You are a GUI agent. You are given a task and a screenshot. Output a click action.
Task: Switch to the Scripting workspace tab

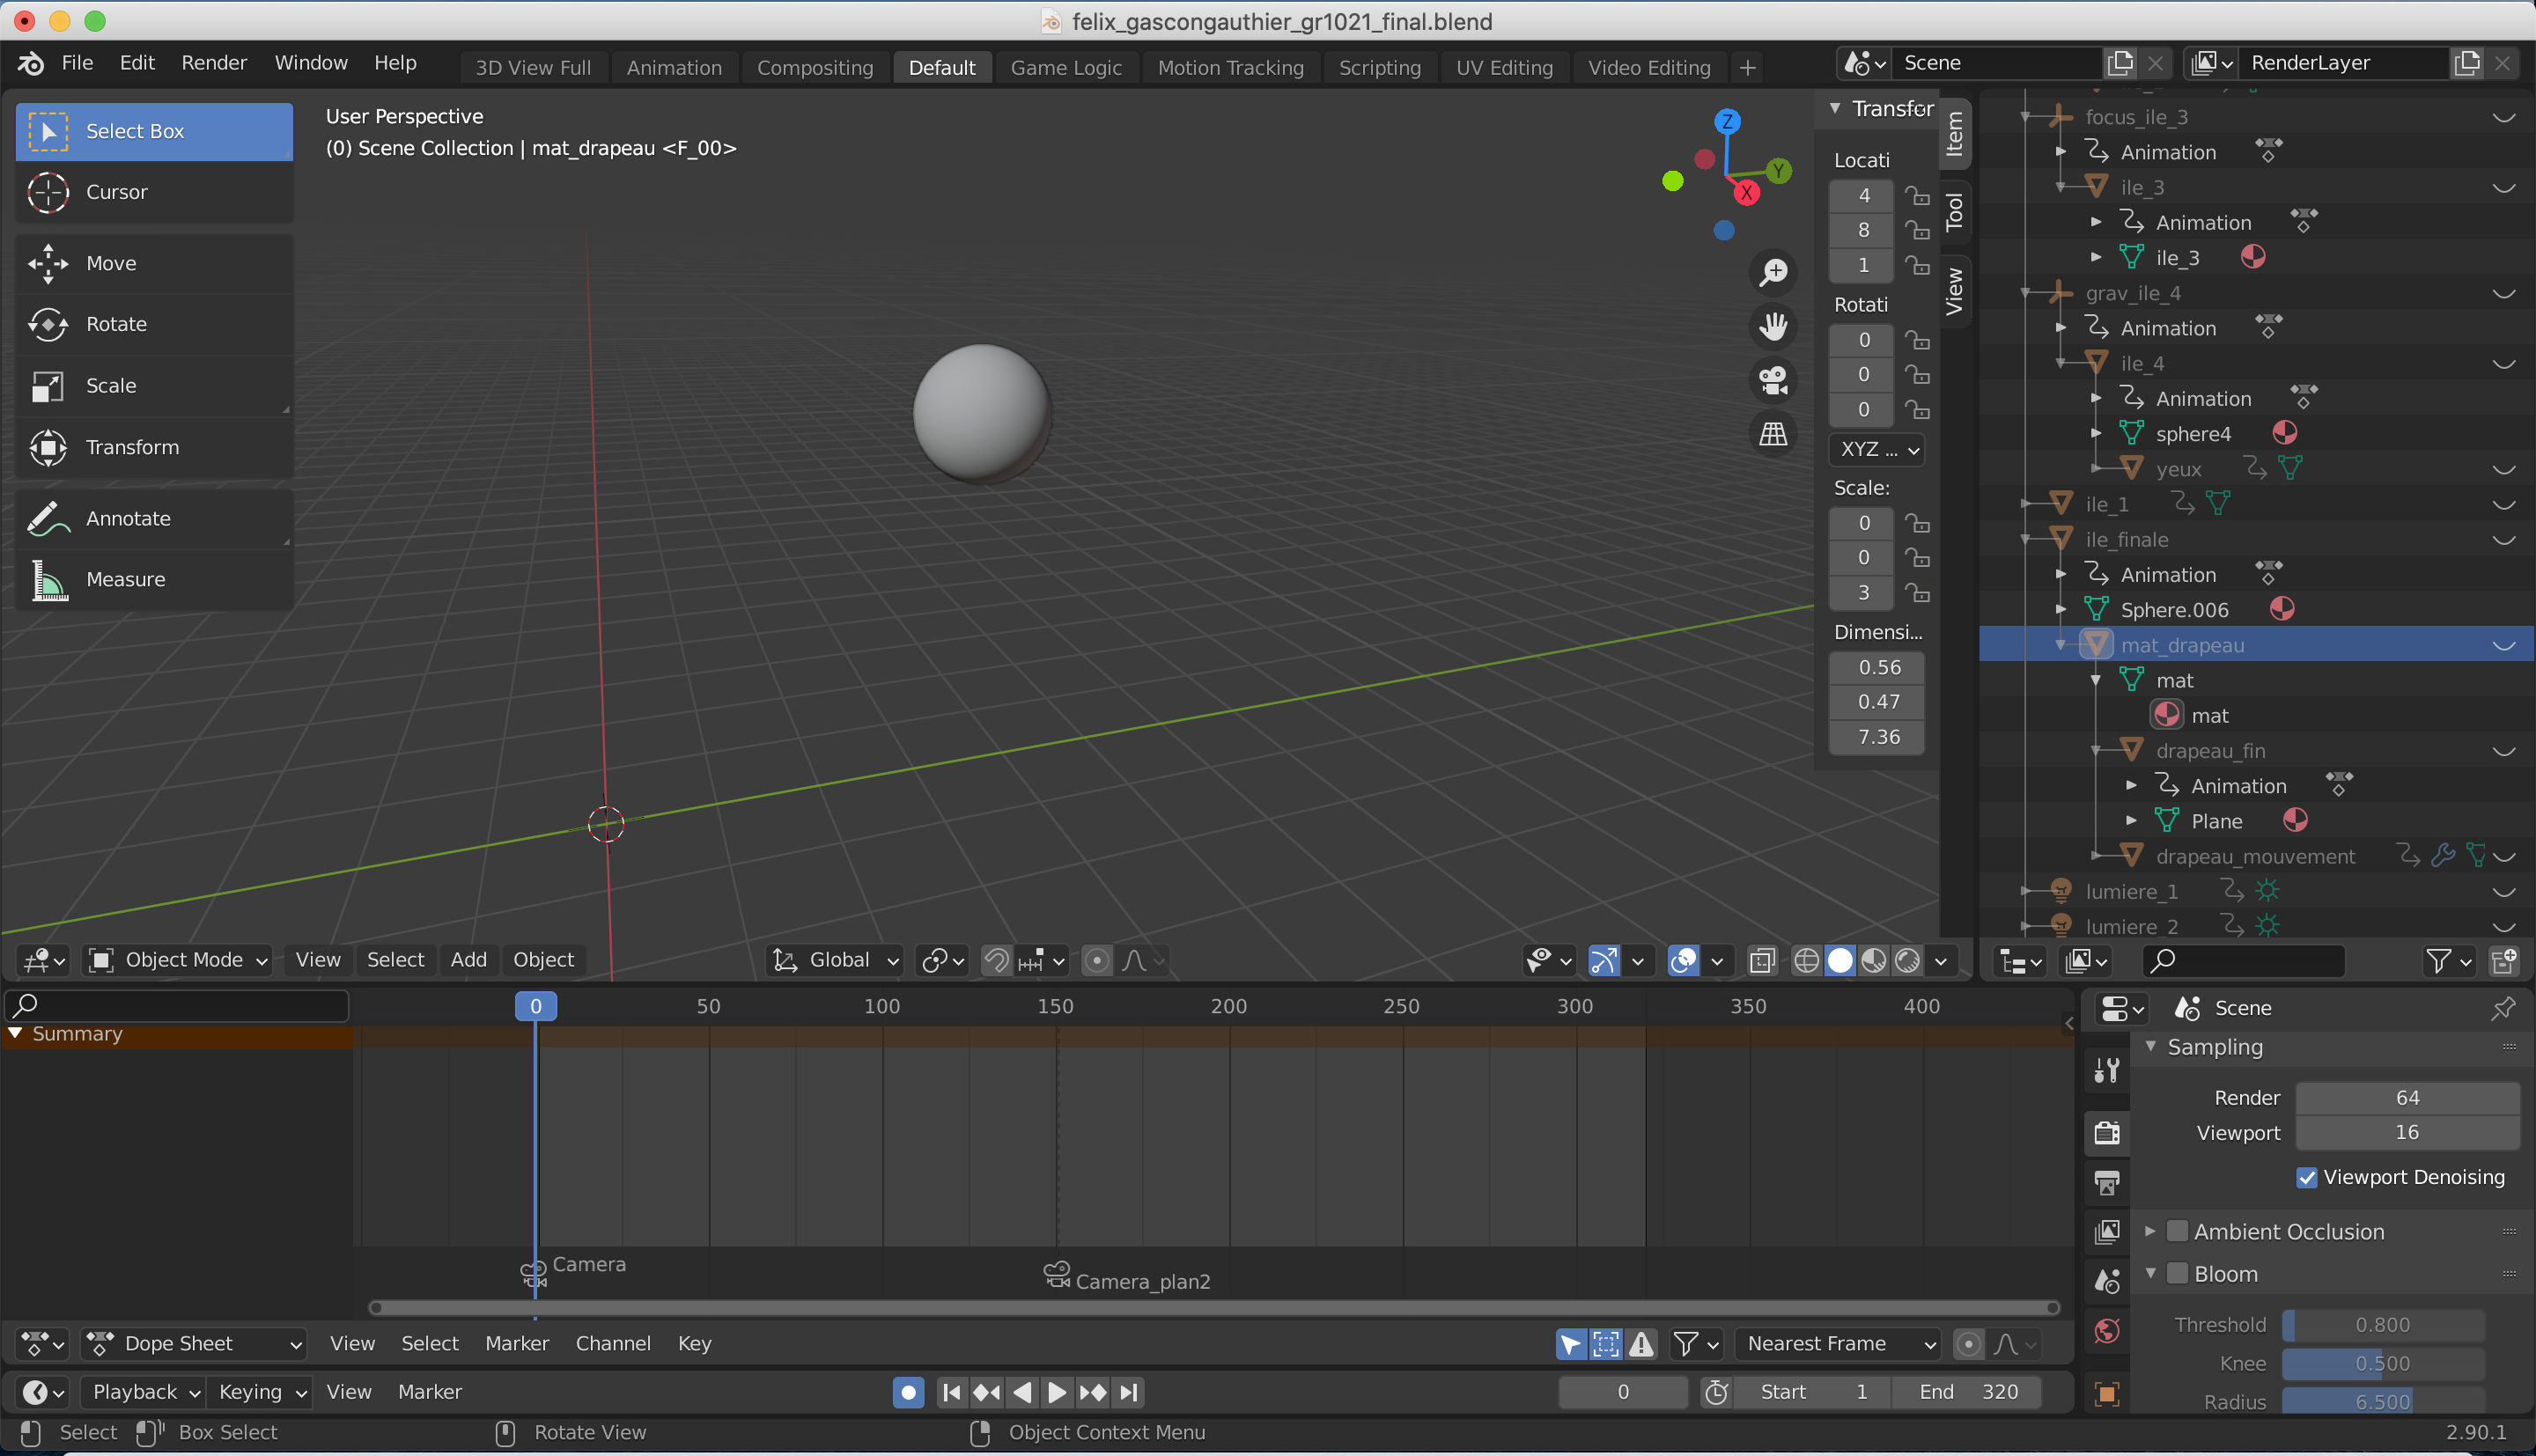click(1379, 67)
